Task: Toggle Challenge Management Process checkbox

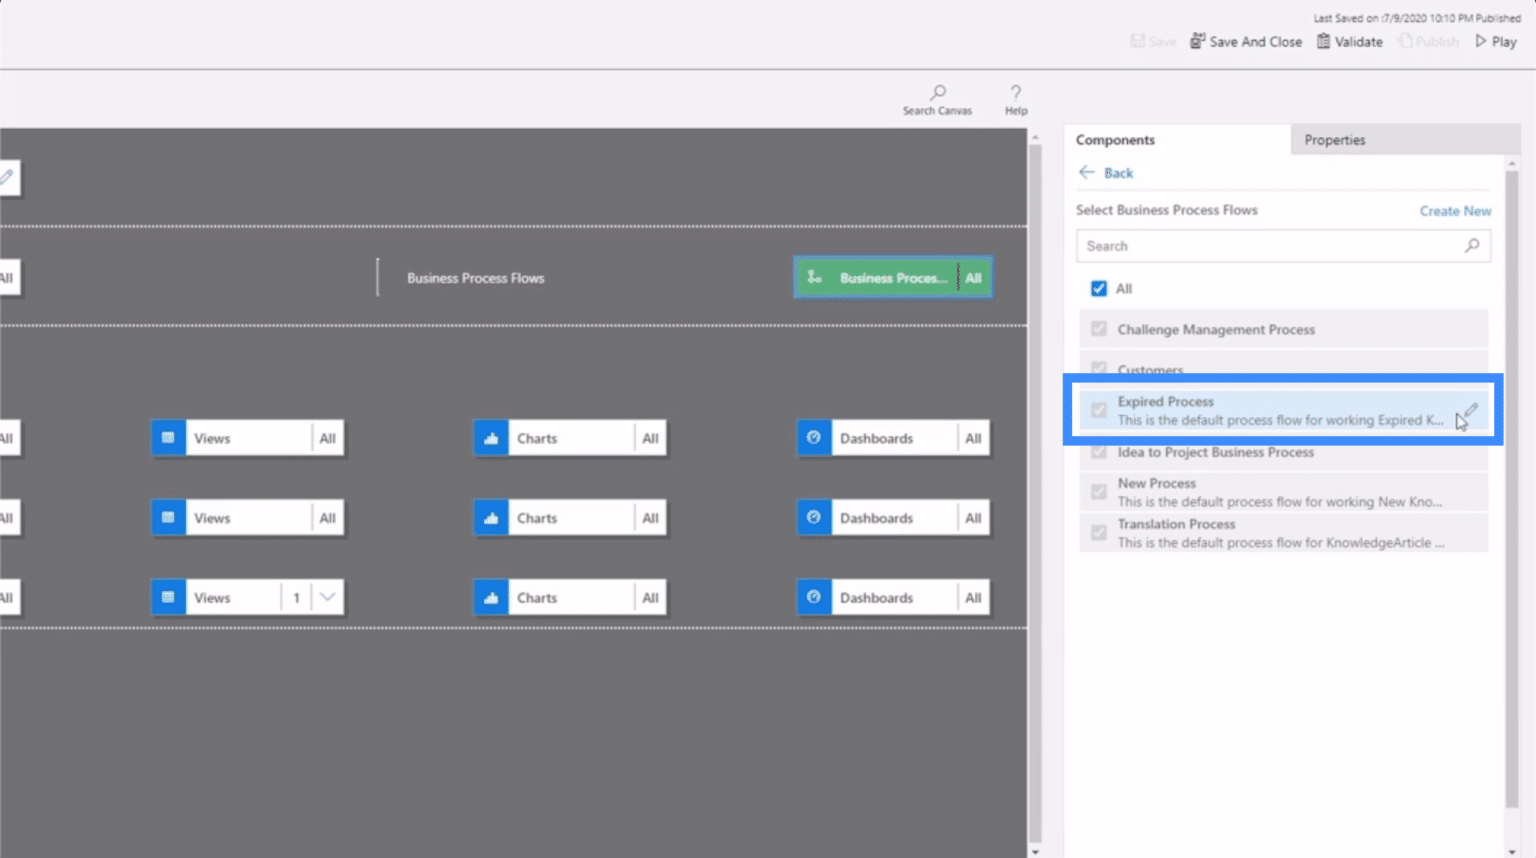Action: (x=1099, y=329)
